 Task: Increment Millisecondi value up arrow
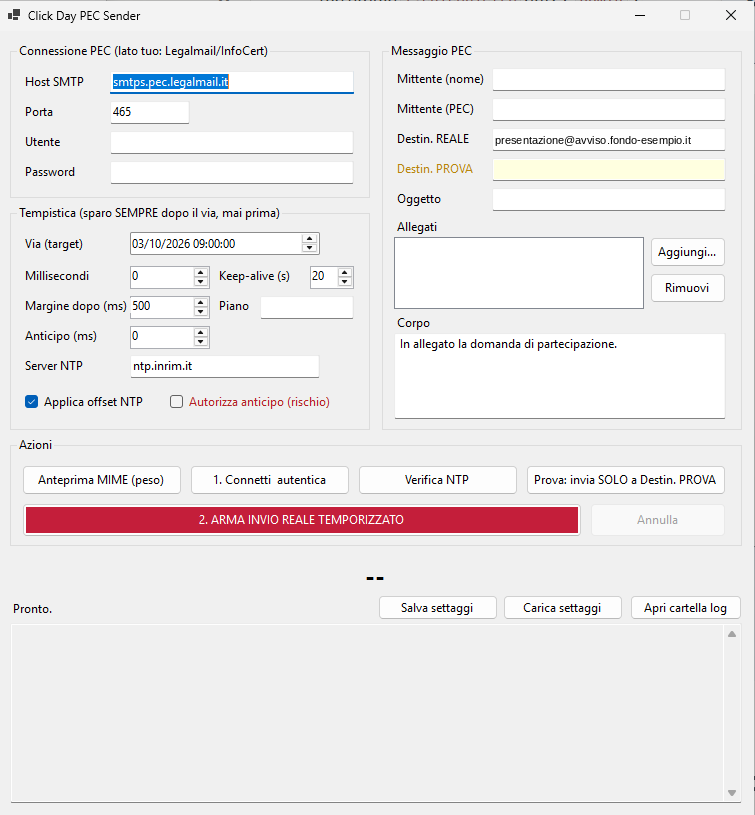click(201, 272)
